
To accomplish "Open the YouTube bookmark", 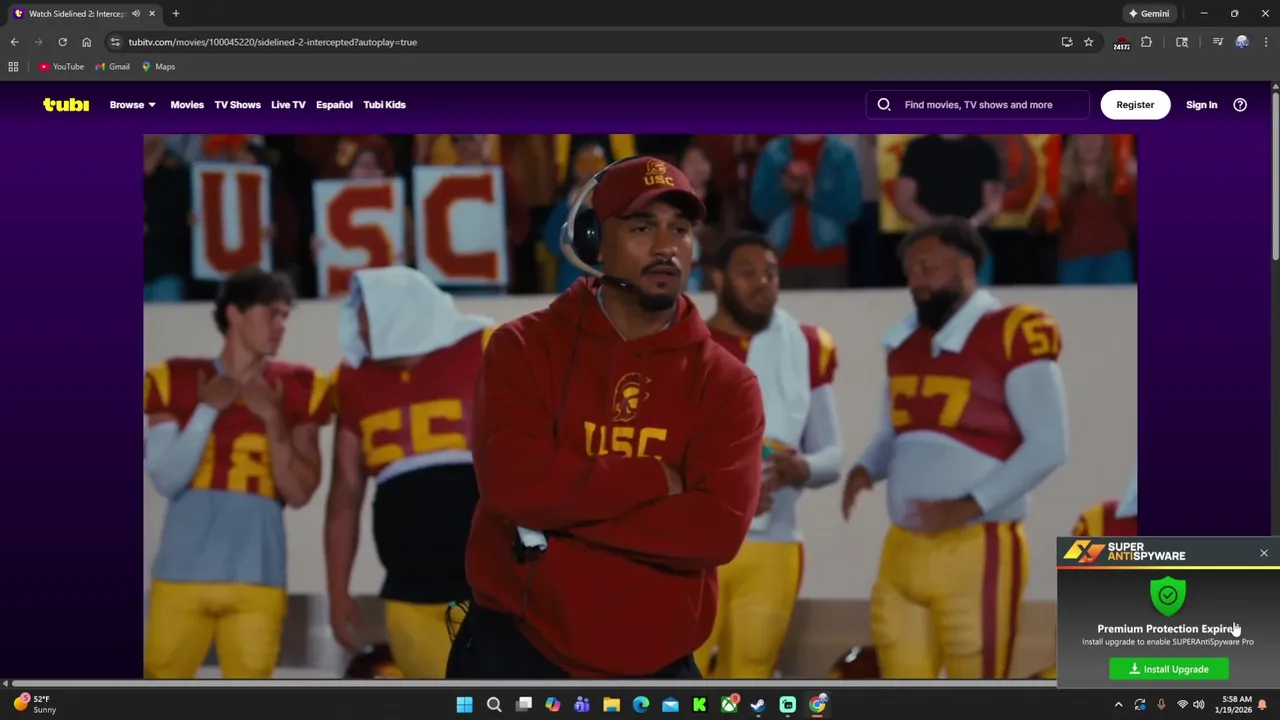I will [61, 67].
